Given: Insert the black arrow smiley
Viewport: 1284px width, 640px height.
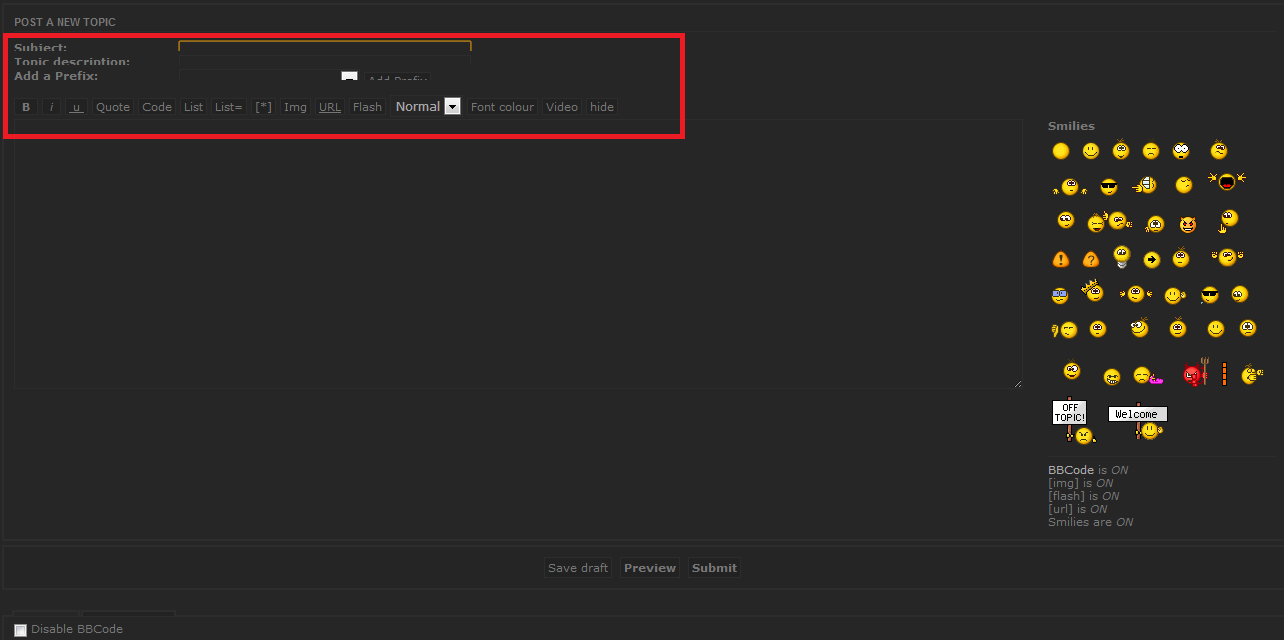Looking at the screenshot, I should pyautogui.click(x=1152, y=259).
